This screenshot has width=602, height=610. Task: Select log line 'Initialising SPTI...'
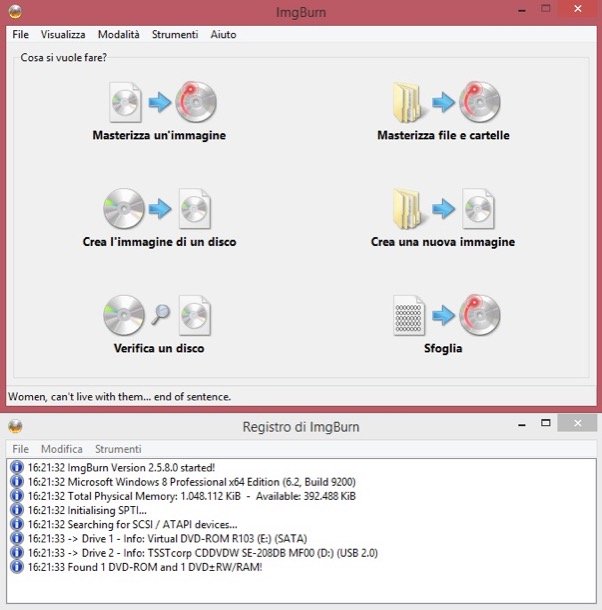87,510
